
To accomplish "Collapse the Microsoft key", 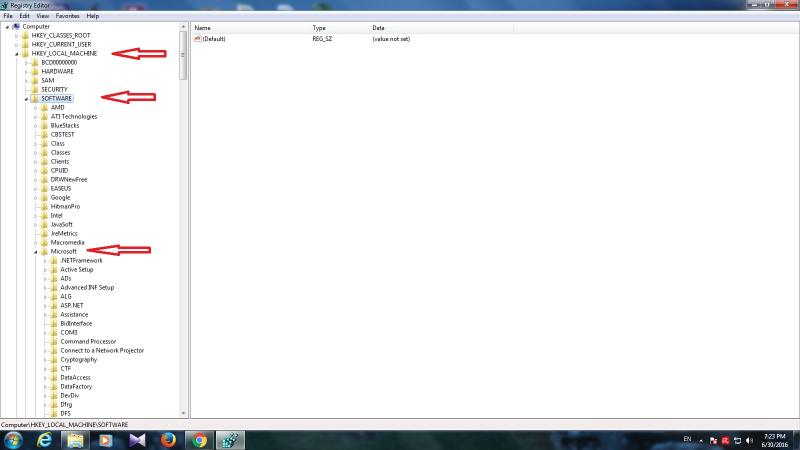I will (36, 252).
